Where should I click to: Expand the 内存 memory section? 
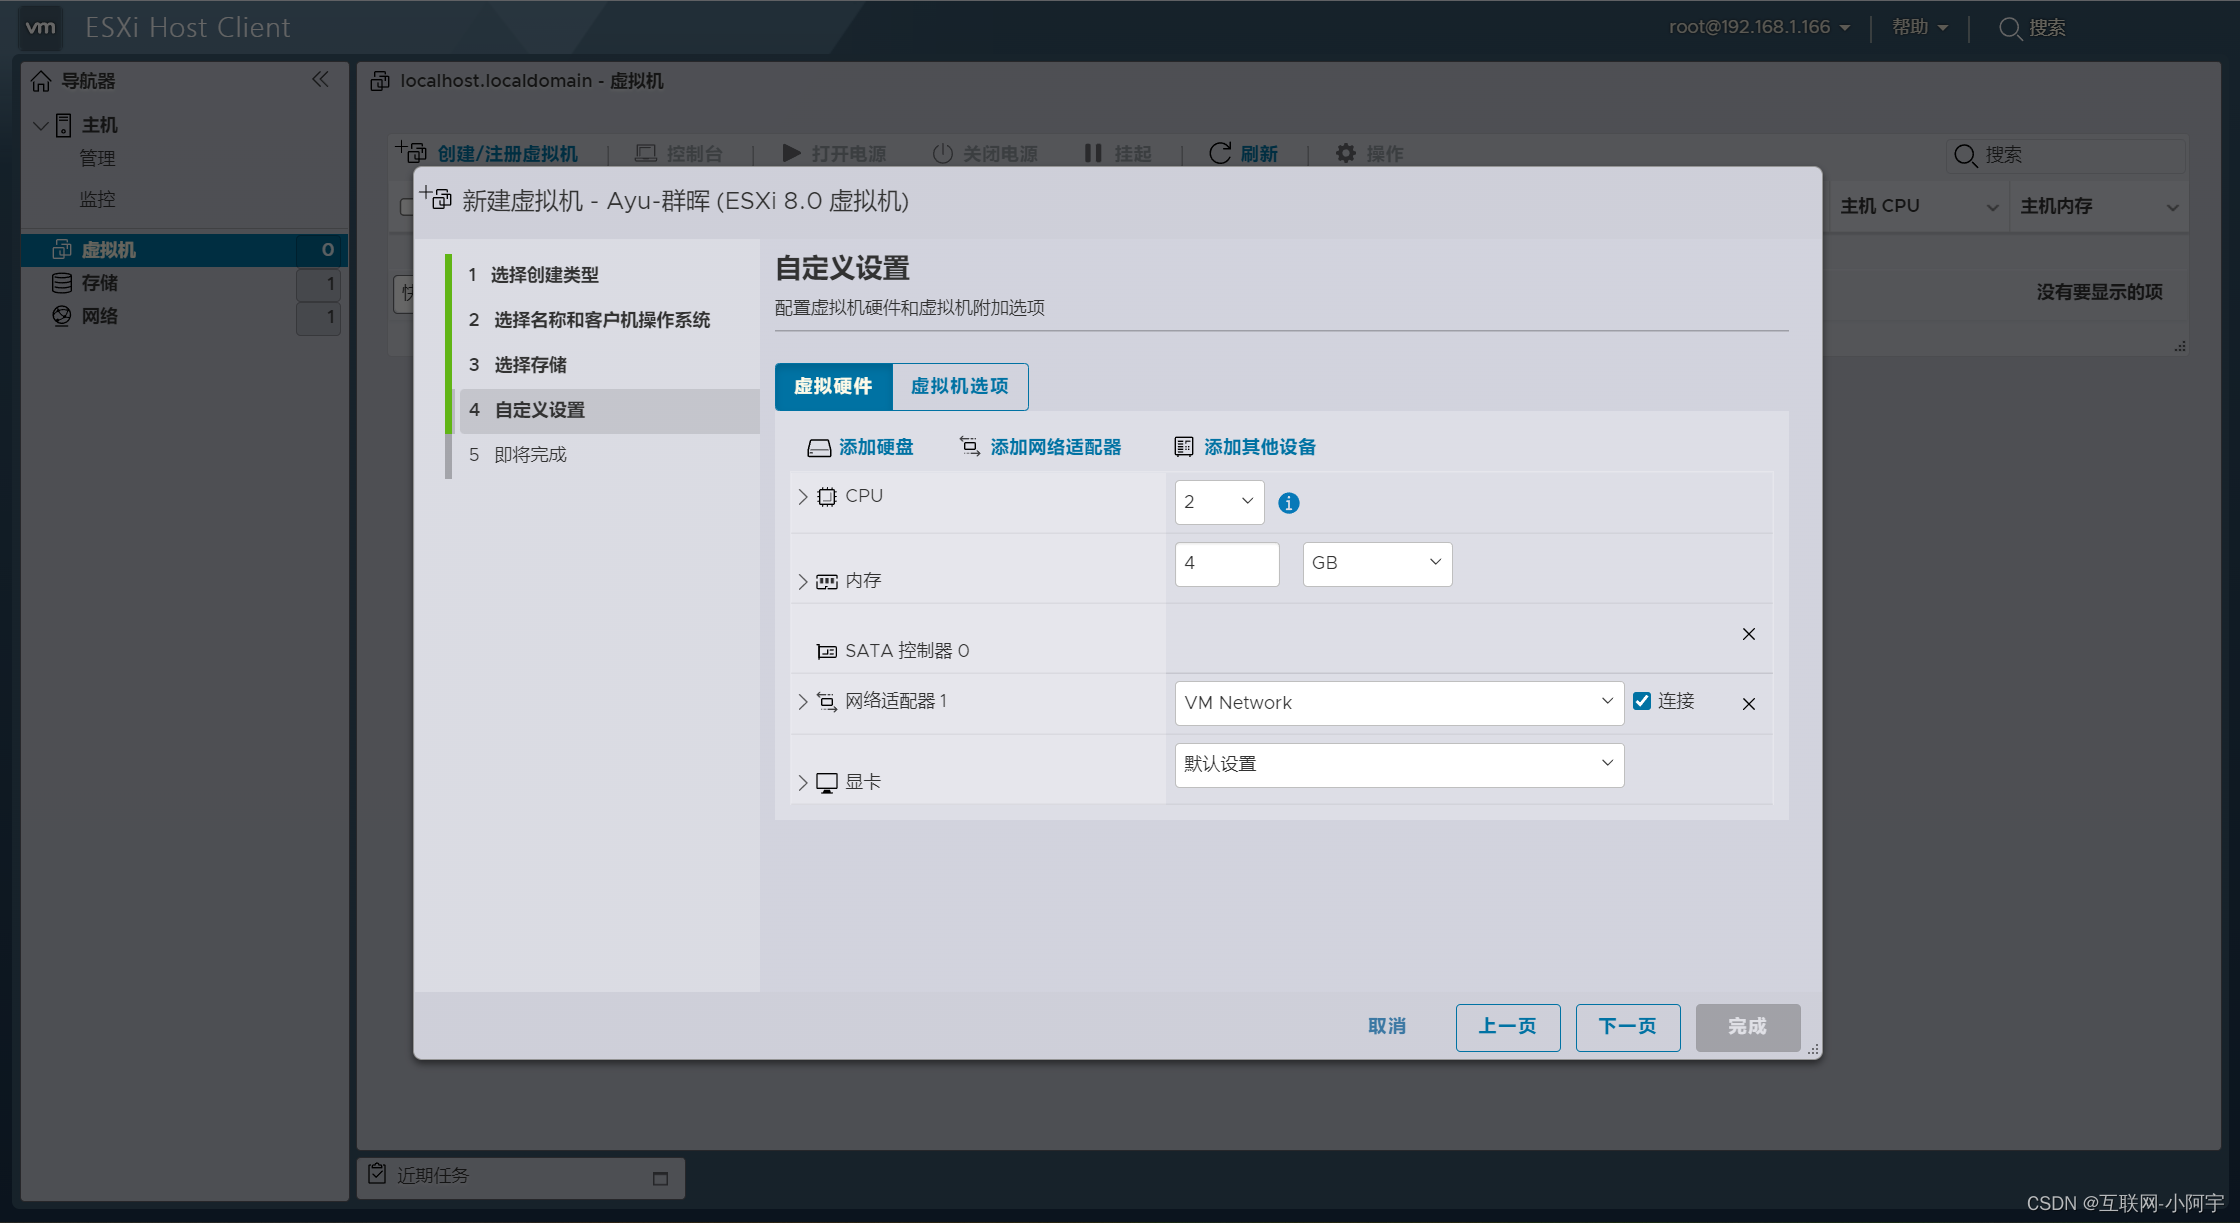(x=804, y=578)
